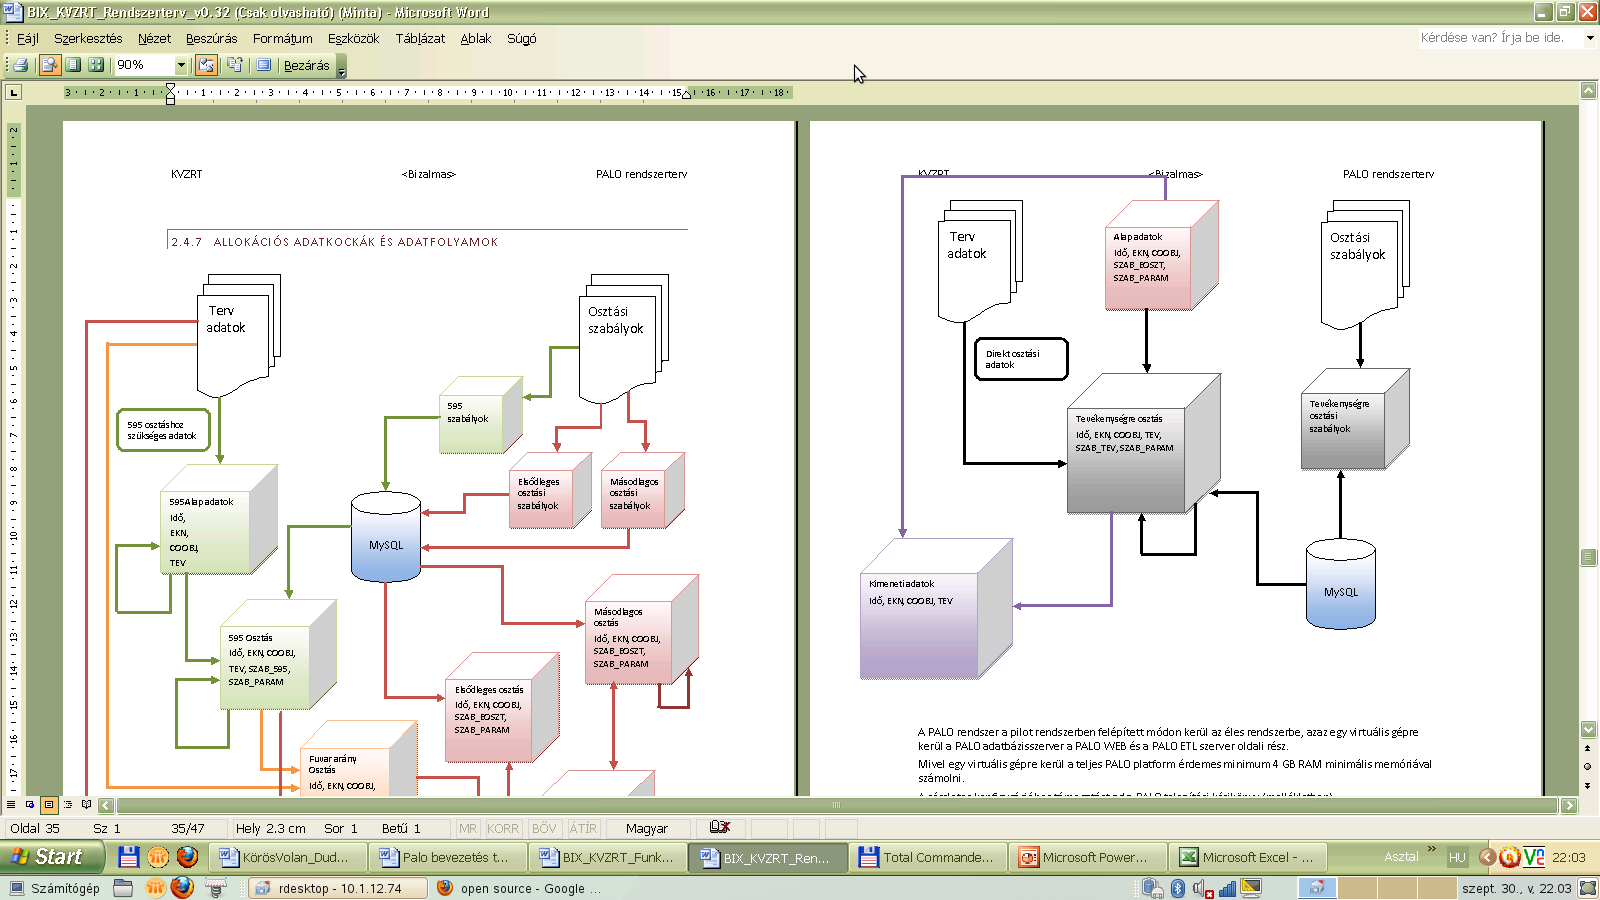
Task: Switch to Palo bevezetés taskbar window
Action: (x=447, y=857)
